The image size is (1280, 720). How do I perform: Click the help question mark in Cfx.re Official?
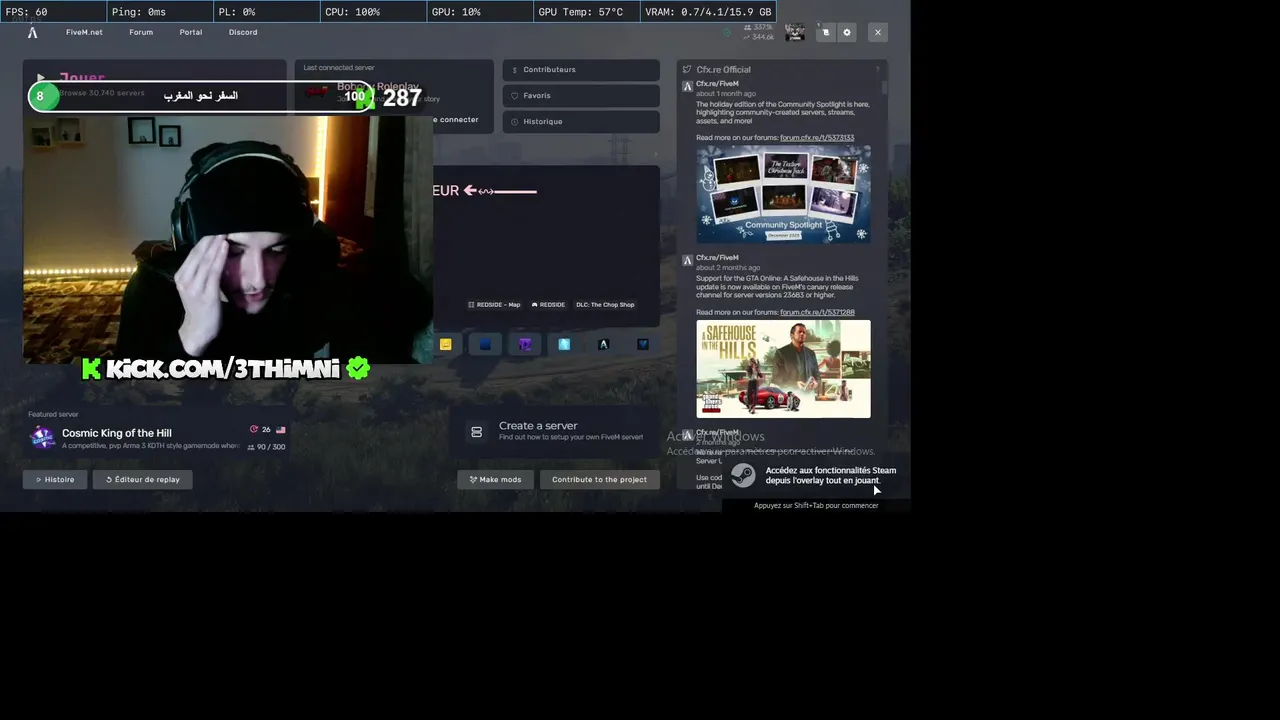point(878,69)
